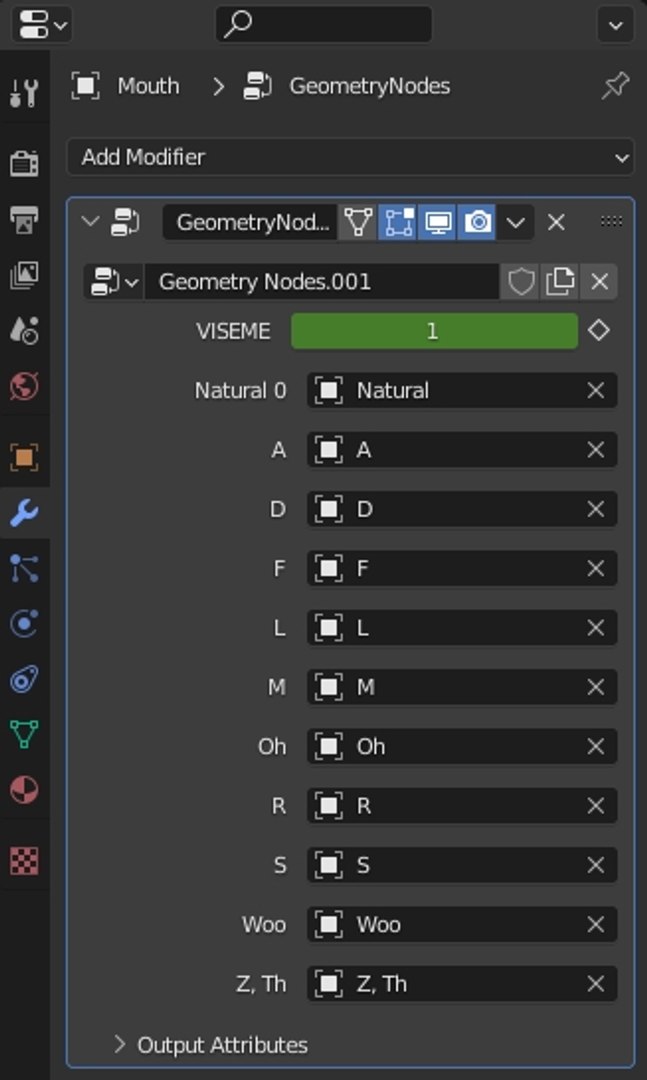Open the Physics properties tab
The height and width of the screenshot is (1080, 647).
pyautogui.click(x=24, y=624)
